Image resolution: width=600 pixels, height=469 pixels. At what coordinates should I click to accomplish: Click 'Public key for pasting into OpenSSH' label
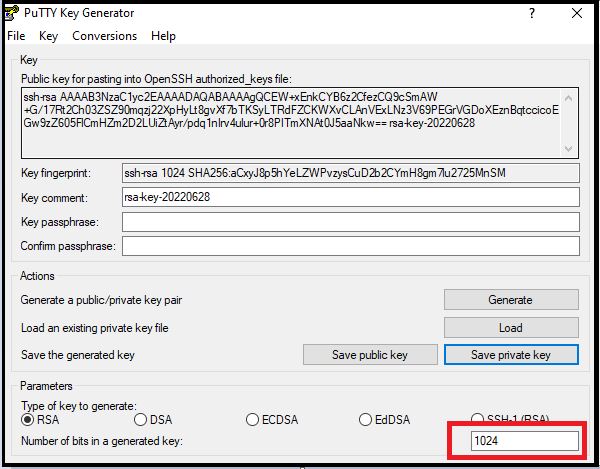[x=156, y=79]
